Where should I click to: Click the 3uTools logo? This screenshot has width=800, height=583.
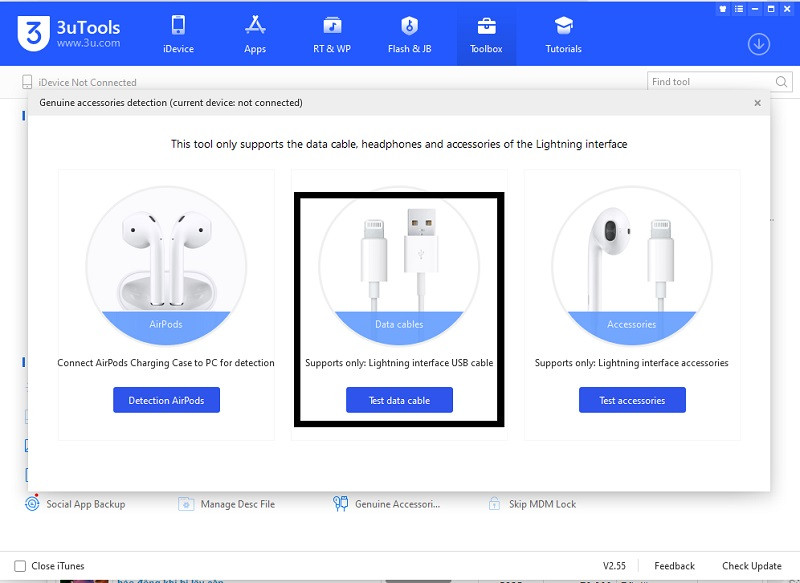34,35
